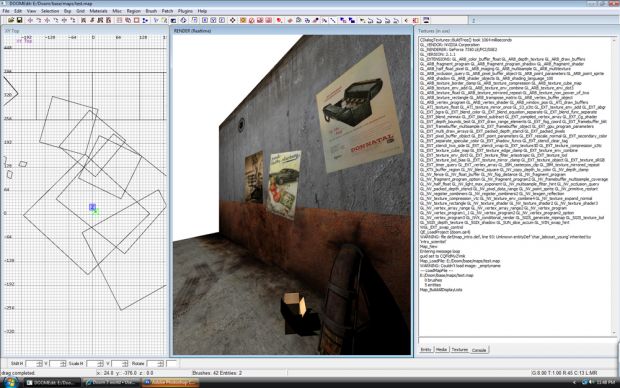Click the diagonal line tool icon

(x=333, y=20)
